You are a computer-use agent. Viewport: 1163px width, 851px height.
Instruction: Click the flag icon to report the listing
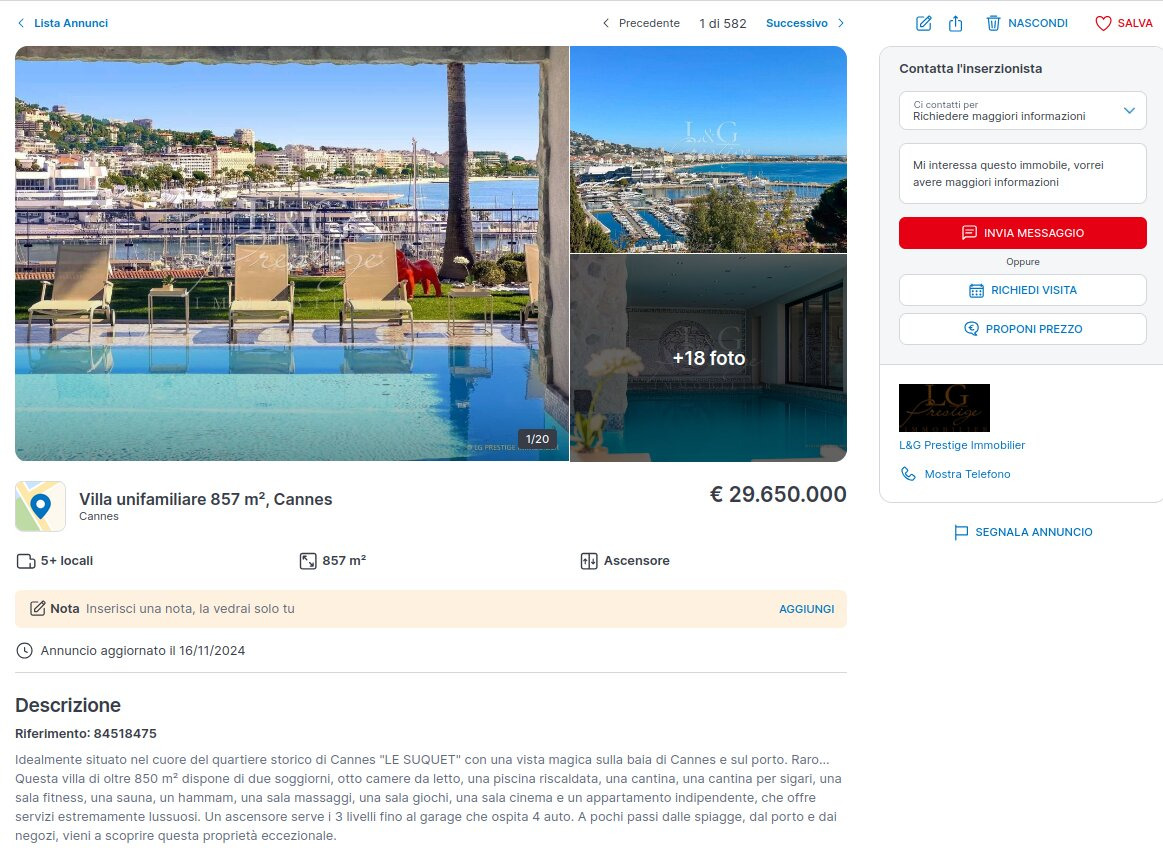coord(961,532)
